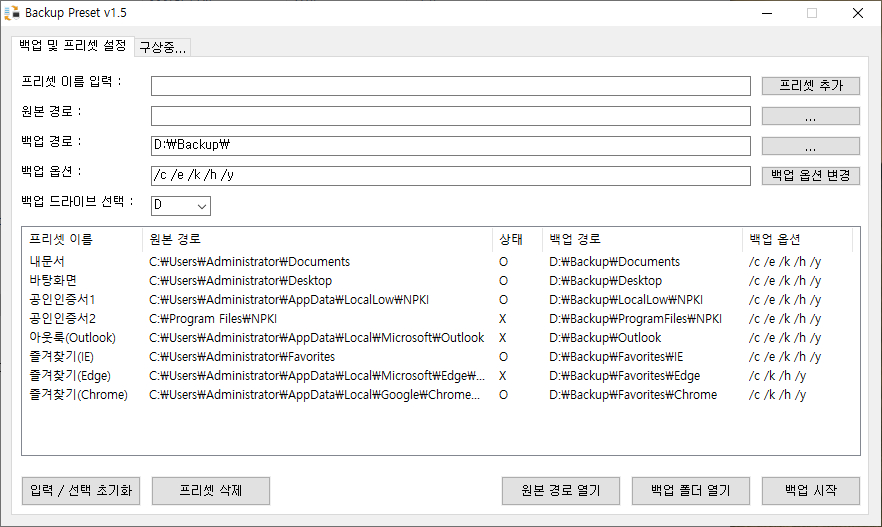Switch to the 백업 및 프리셋 설정 tab

click(x=73, y=46)
